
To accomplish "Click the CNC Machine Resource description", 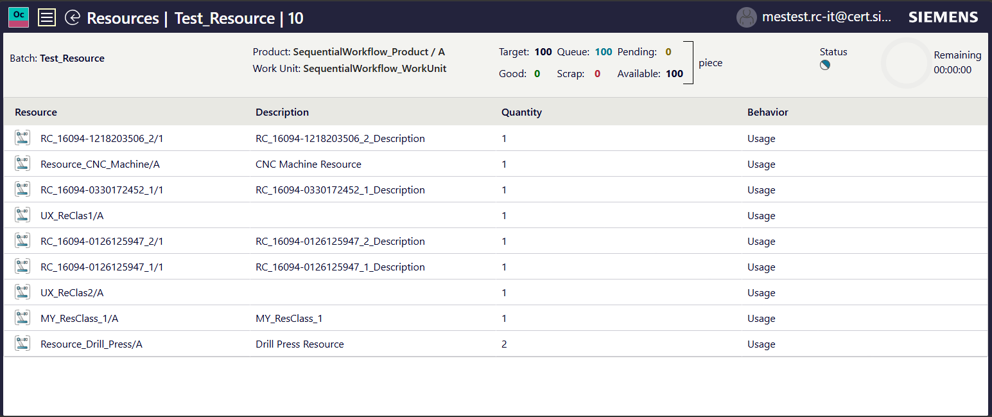I will [308, 164].
